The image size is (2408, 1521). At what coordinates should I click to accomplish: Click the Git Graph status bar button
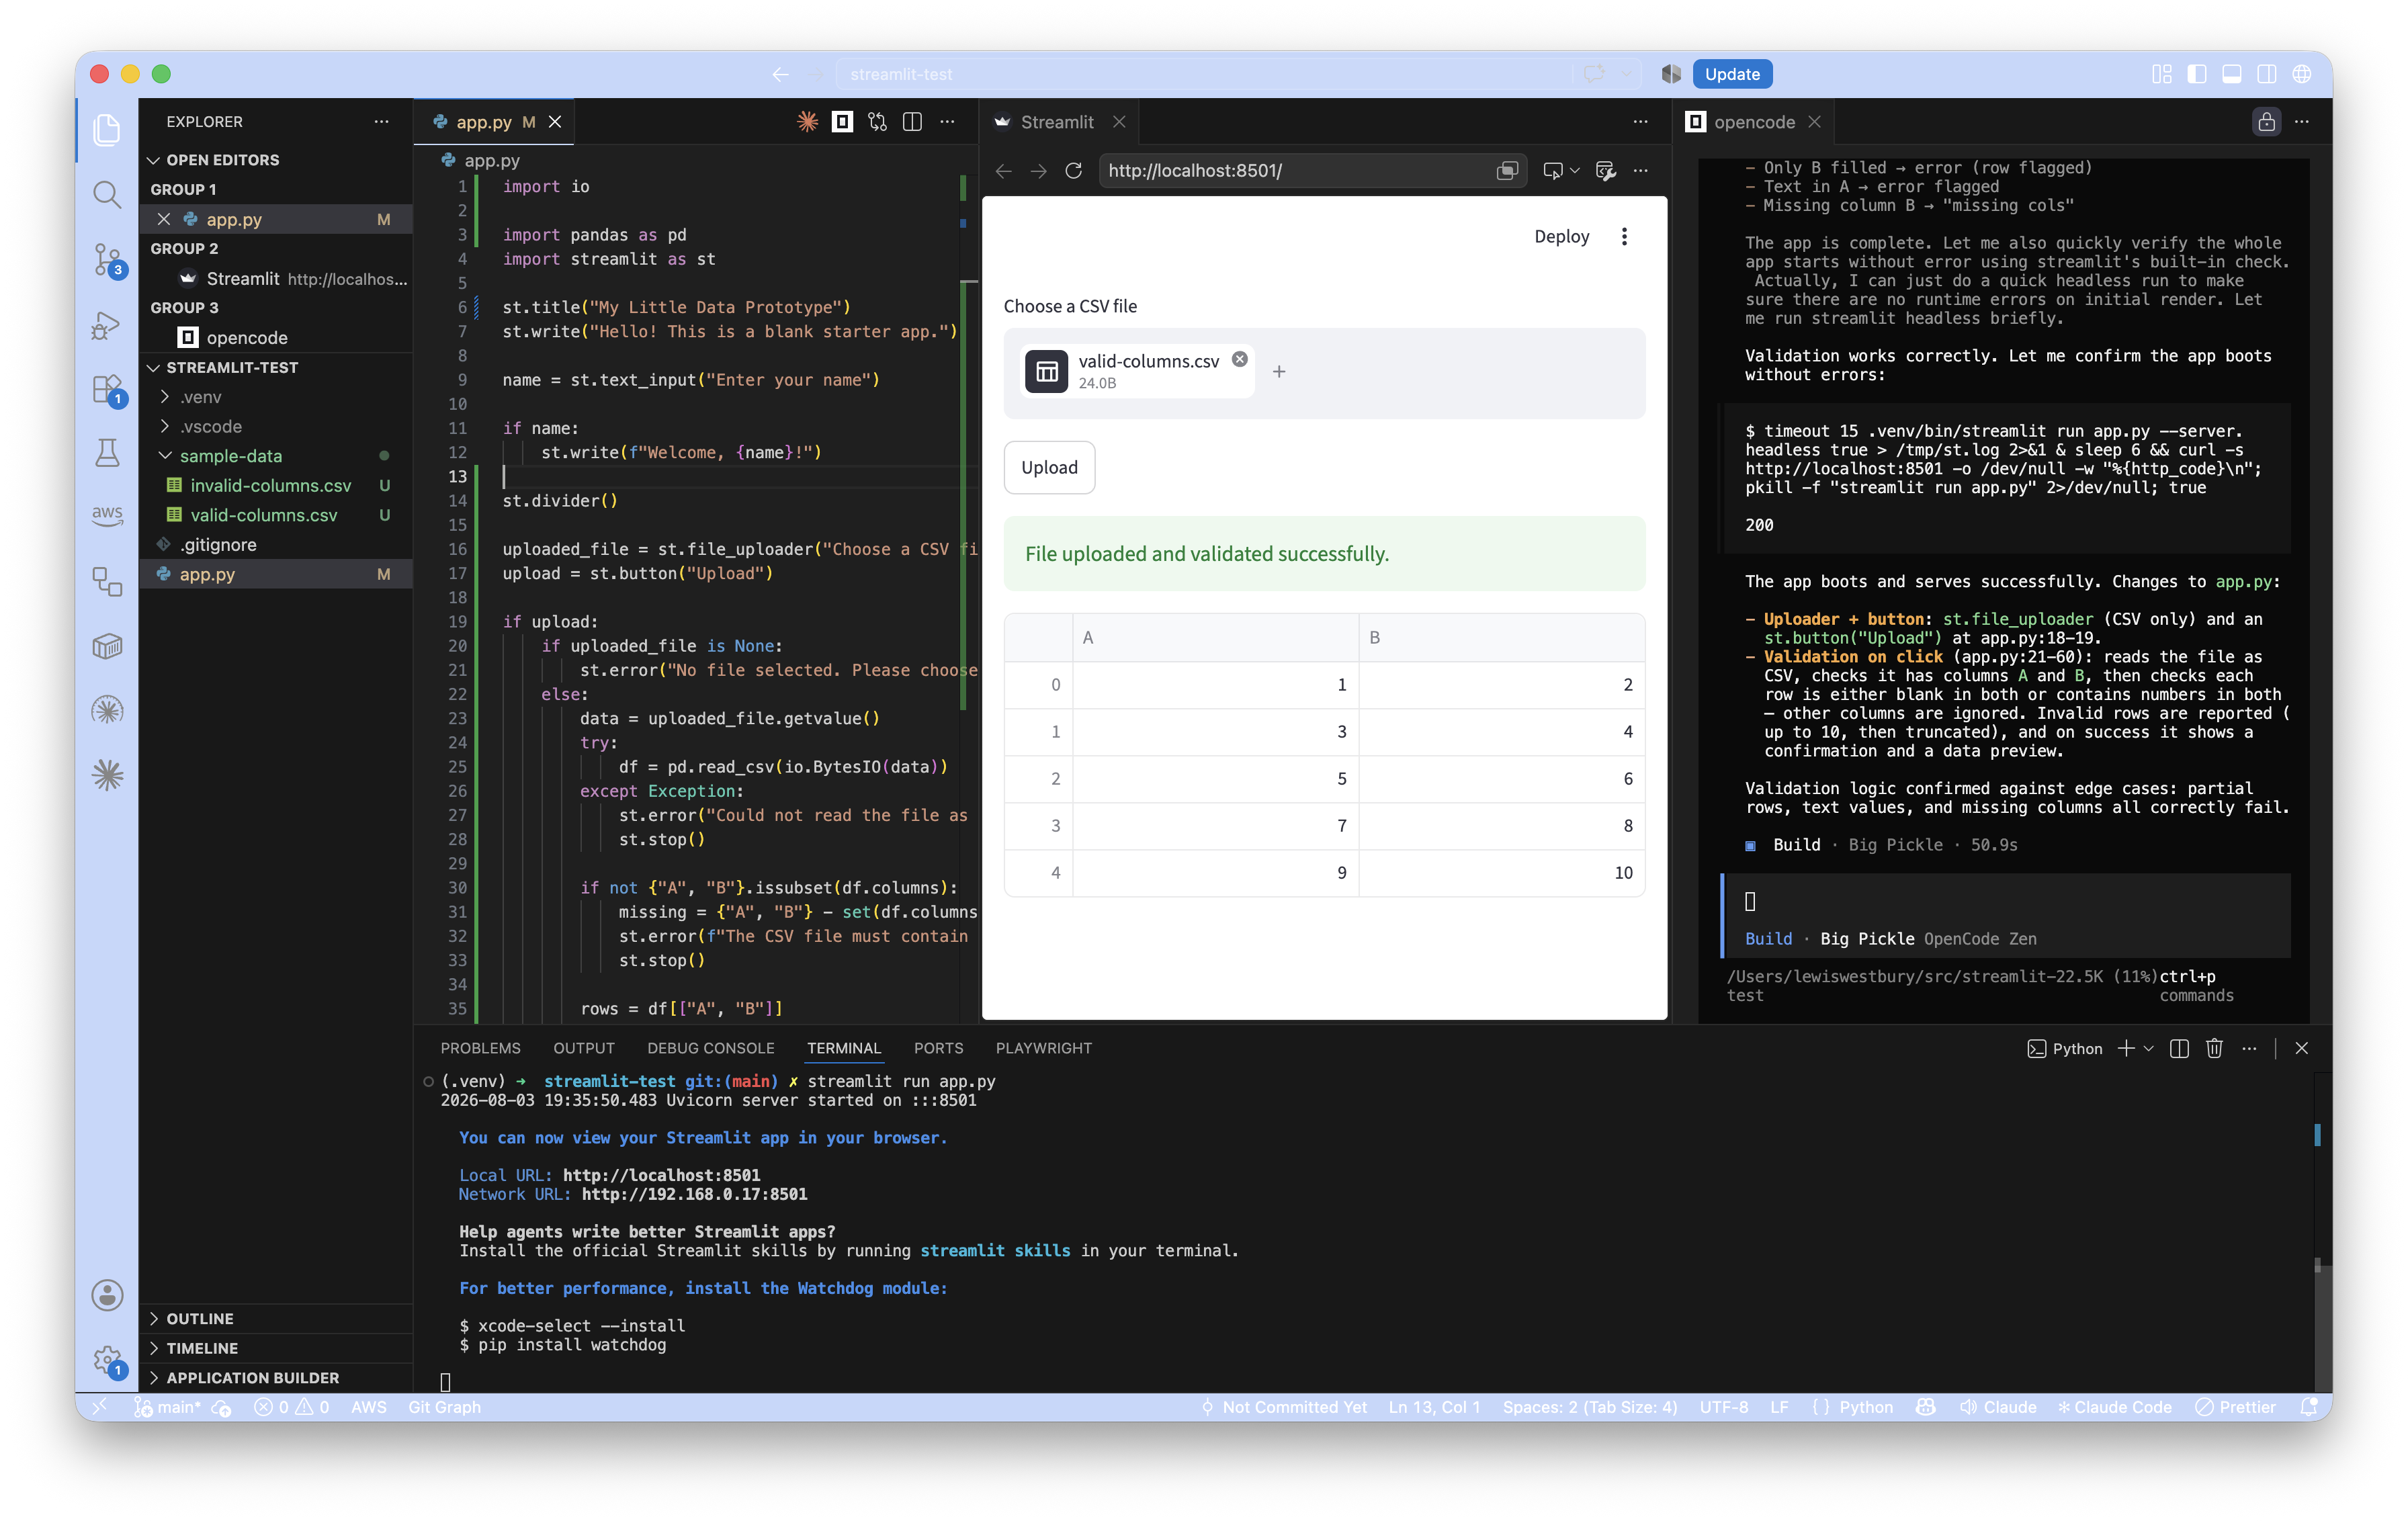click(x=444, y=1407)
